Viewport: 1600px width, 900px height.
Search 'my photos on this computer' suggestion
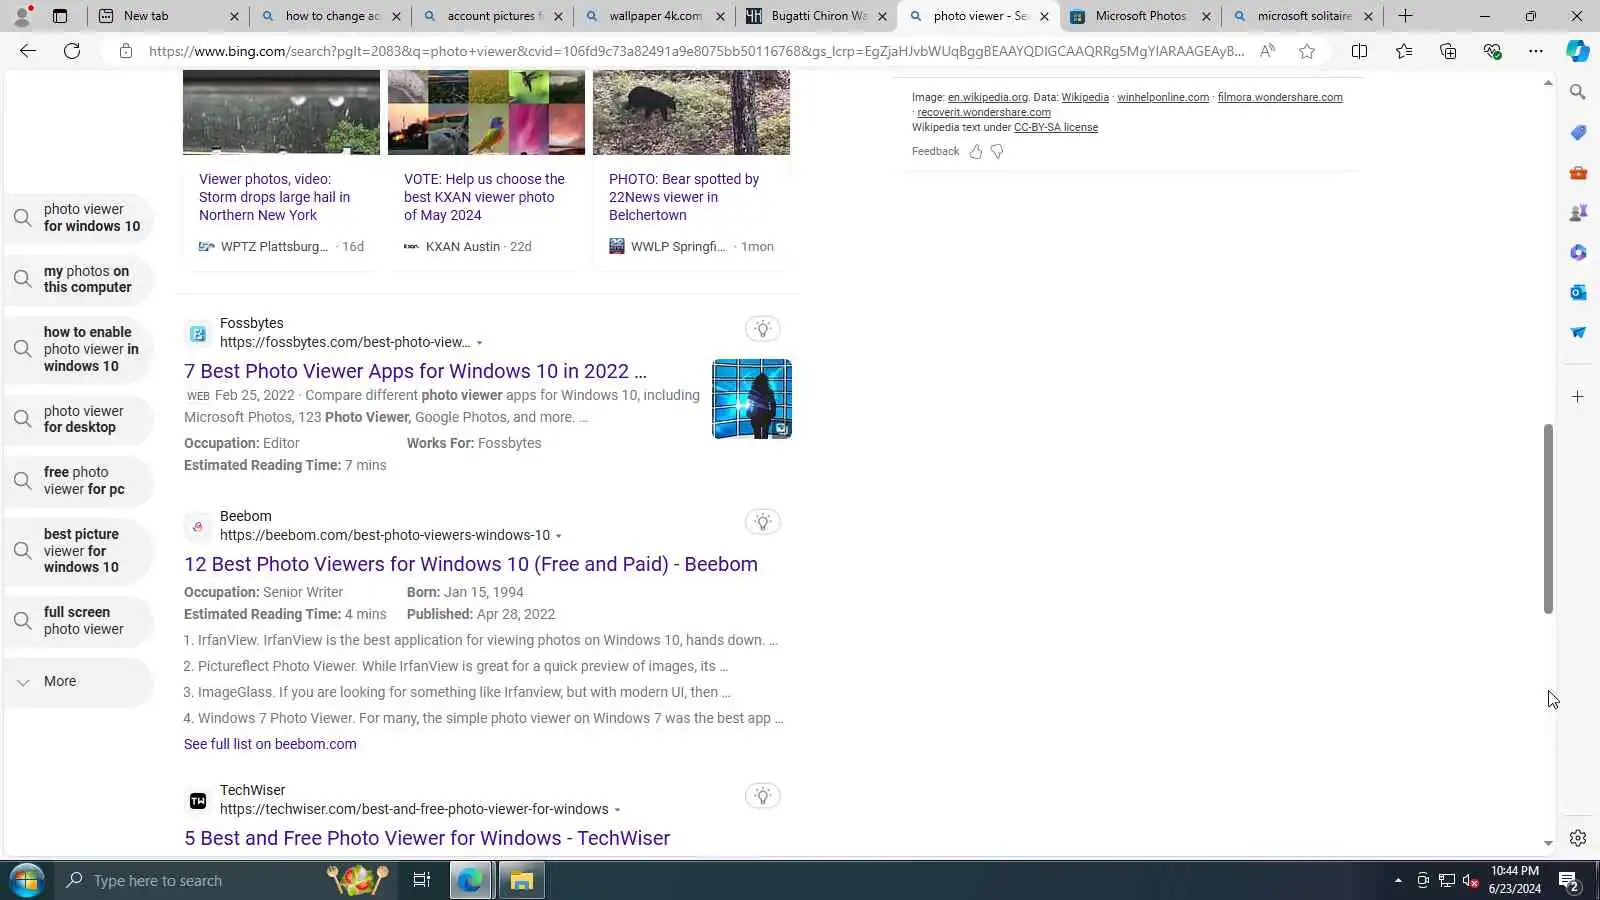(x=78, y=279)
